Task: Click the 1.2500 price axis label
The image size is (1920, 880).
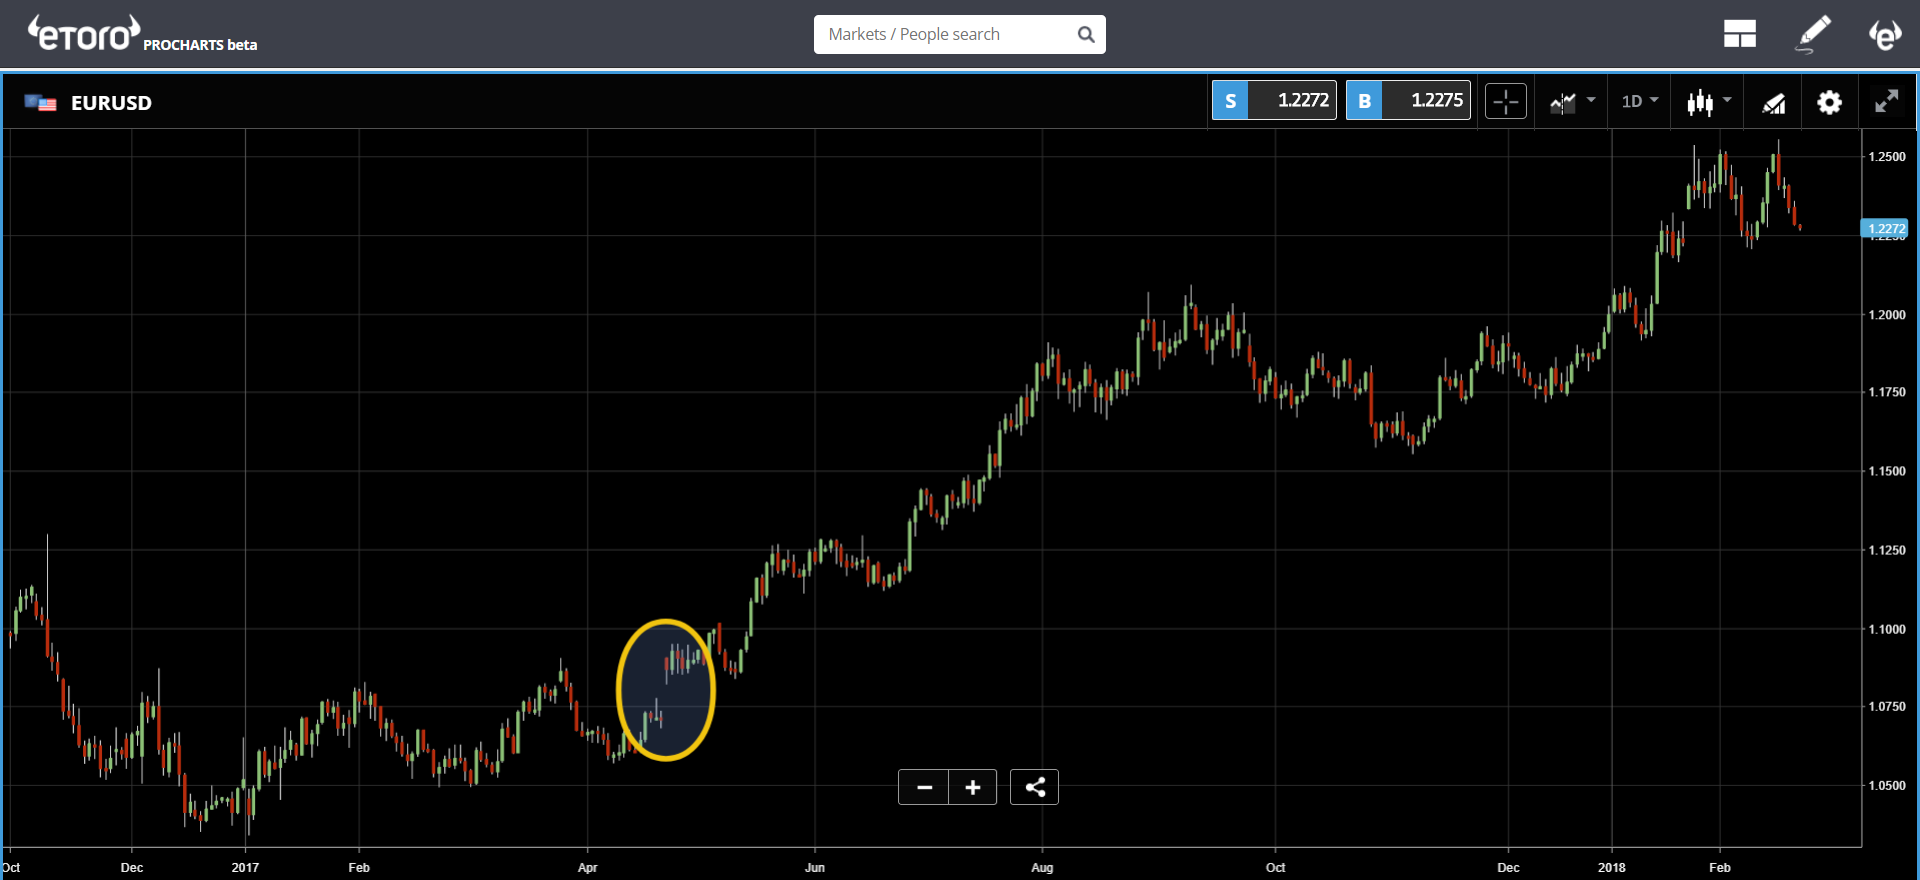Action: click(1887, 157)
